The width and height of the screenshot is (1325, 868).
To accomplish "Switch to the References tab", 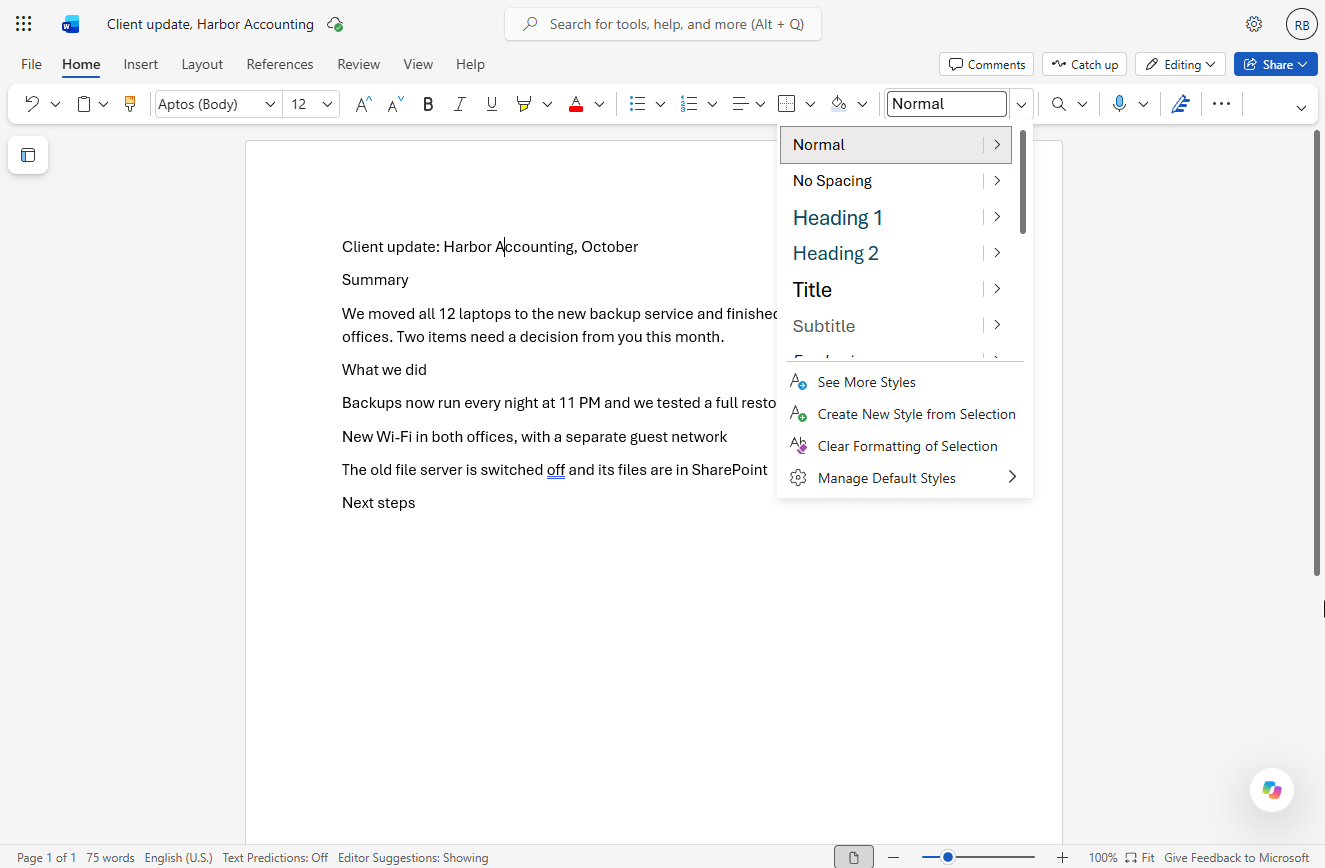I will coord(280,64).
